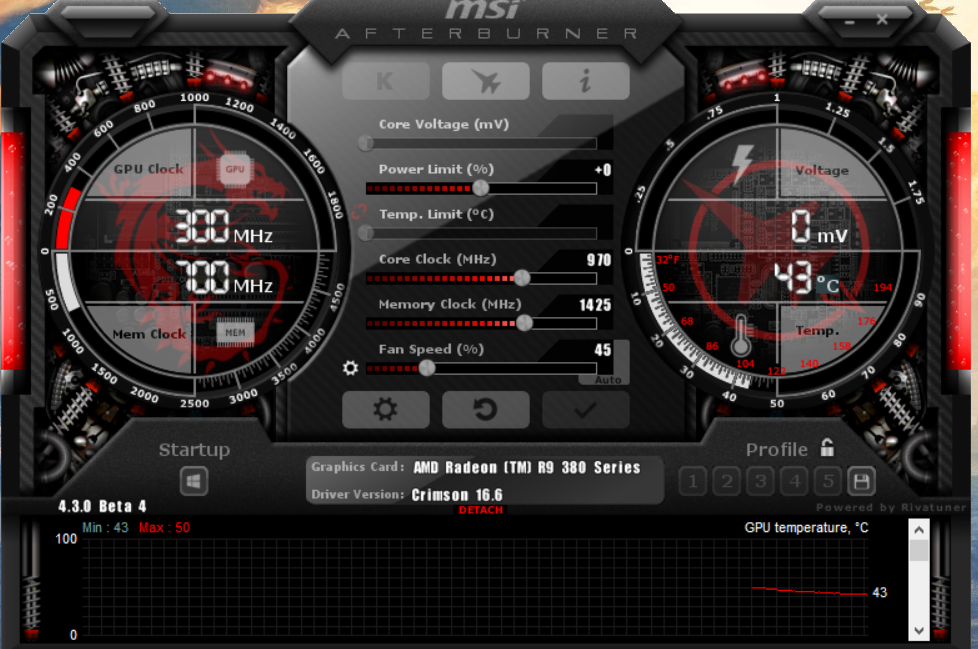
Task: Apply settings with the checkmark button
Action: pyautogui.click(x=585, y=410)
